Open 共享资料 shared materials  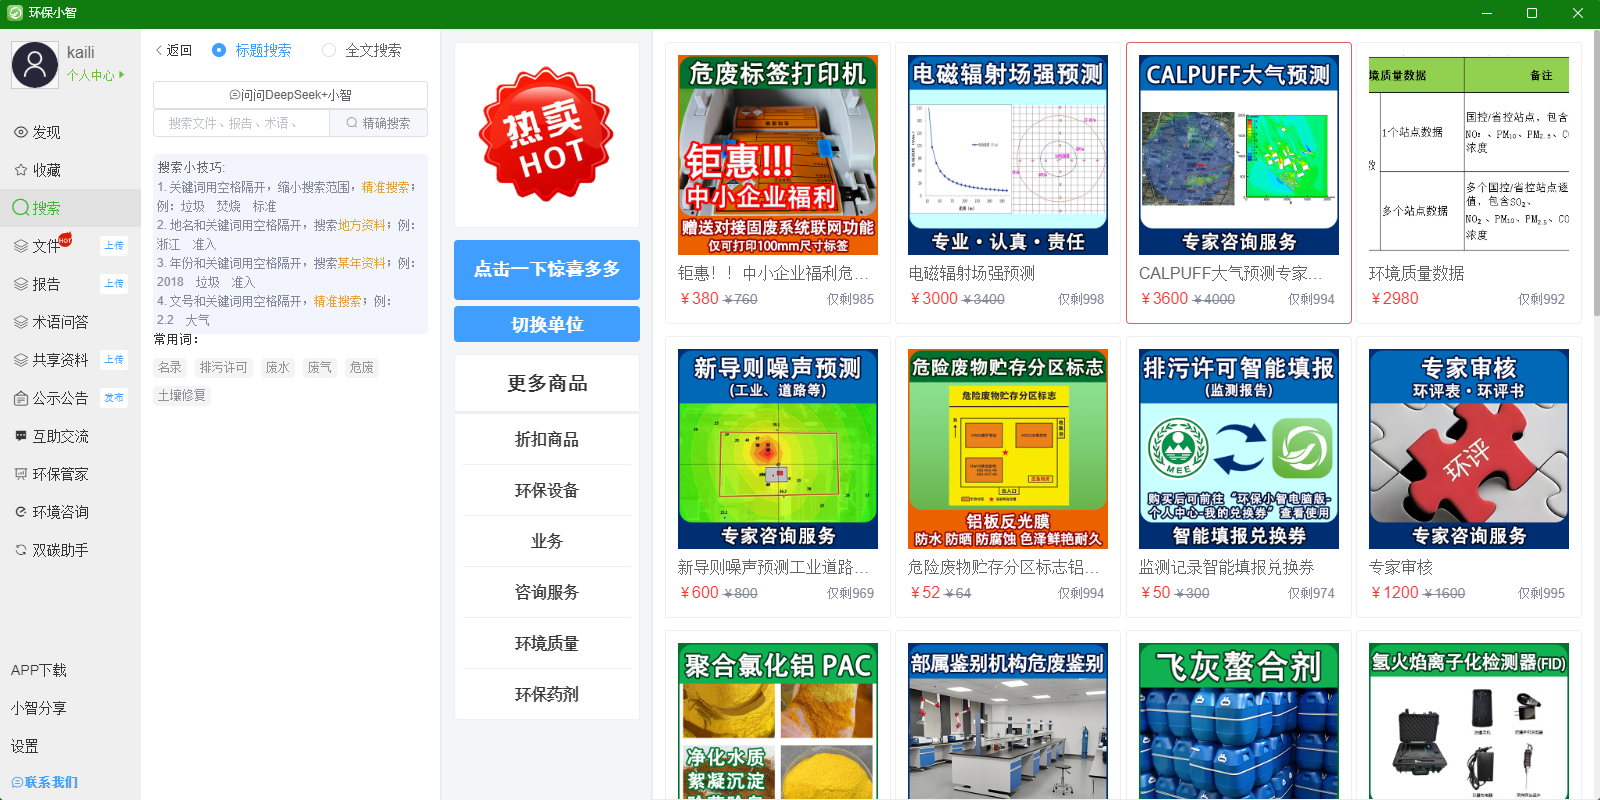point(51,360)
